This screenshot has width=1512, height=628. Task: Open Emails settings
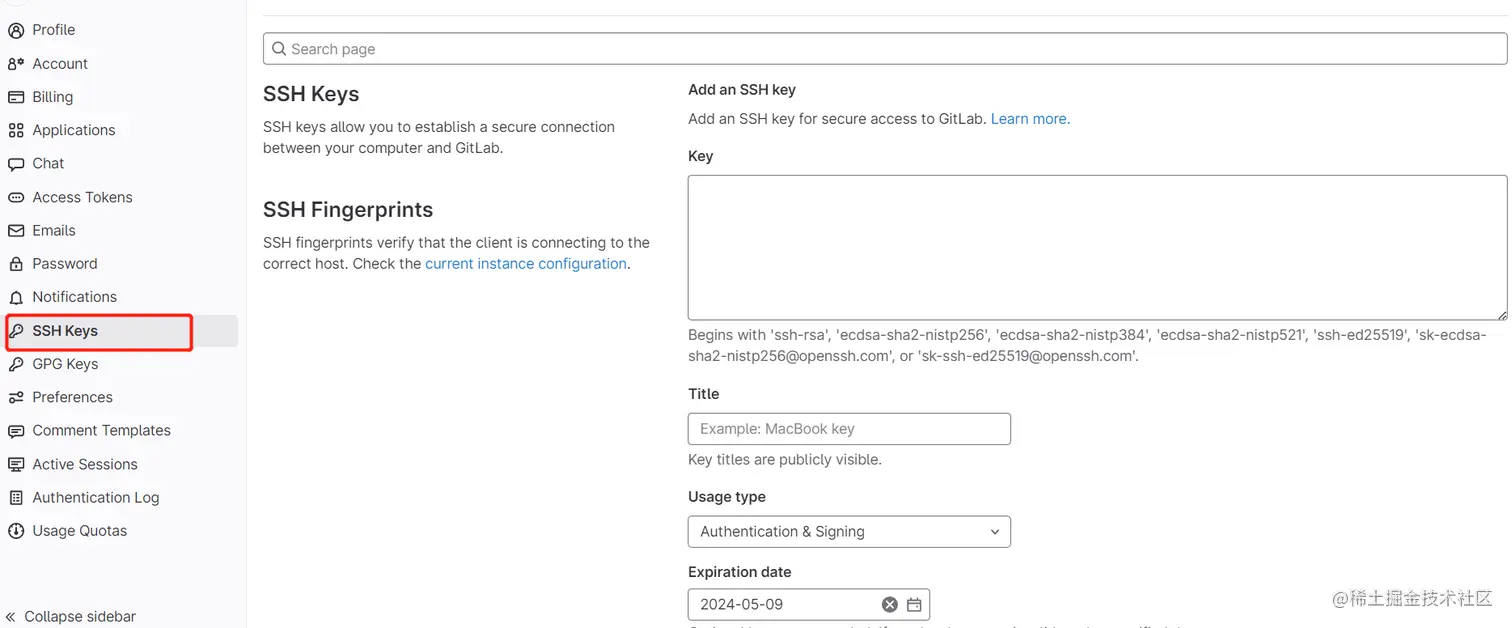54,230
